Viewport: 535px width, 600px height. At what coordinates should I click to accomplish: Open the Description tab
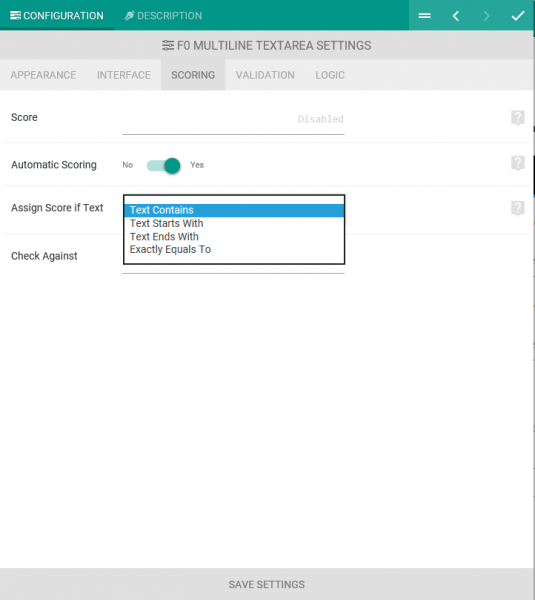[x=163, y=16]
